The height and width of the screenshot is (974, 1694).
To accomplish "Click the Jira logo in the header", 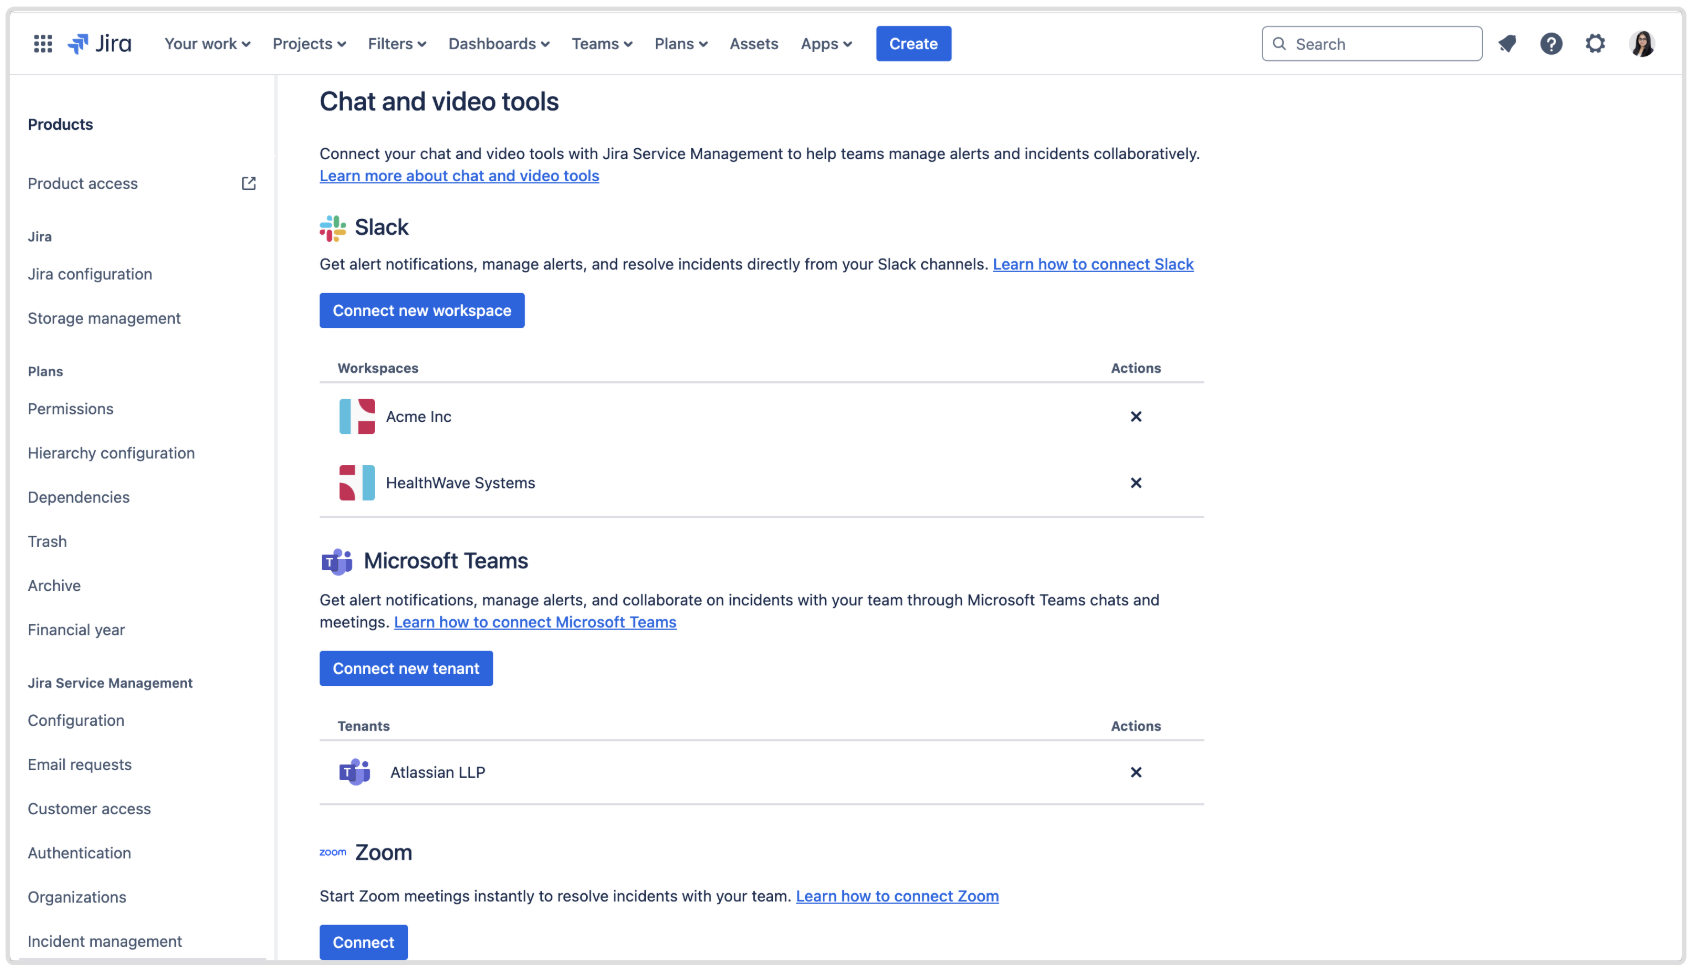I will point(99,43).
